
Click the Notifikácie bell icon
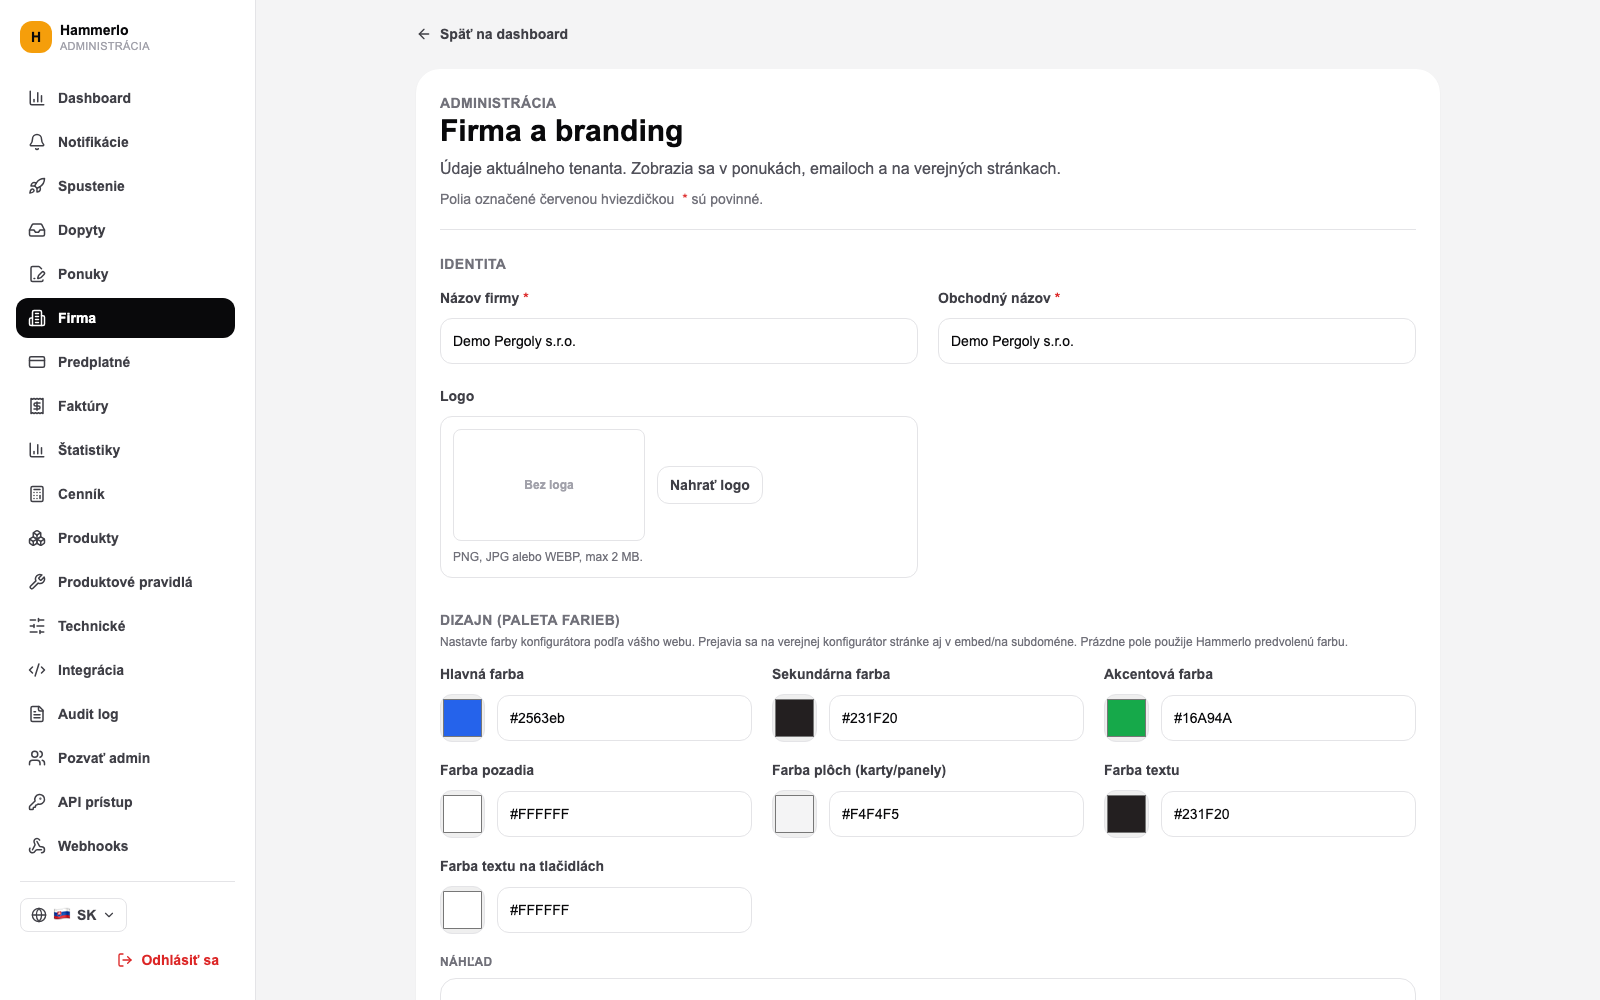37,142
